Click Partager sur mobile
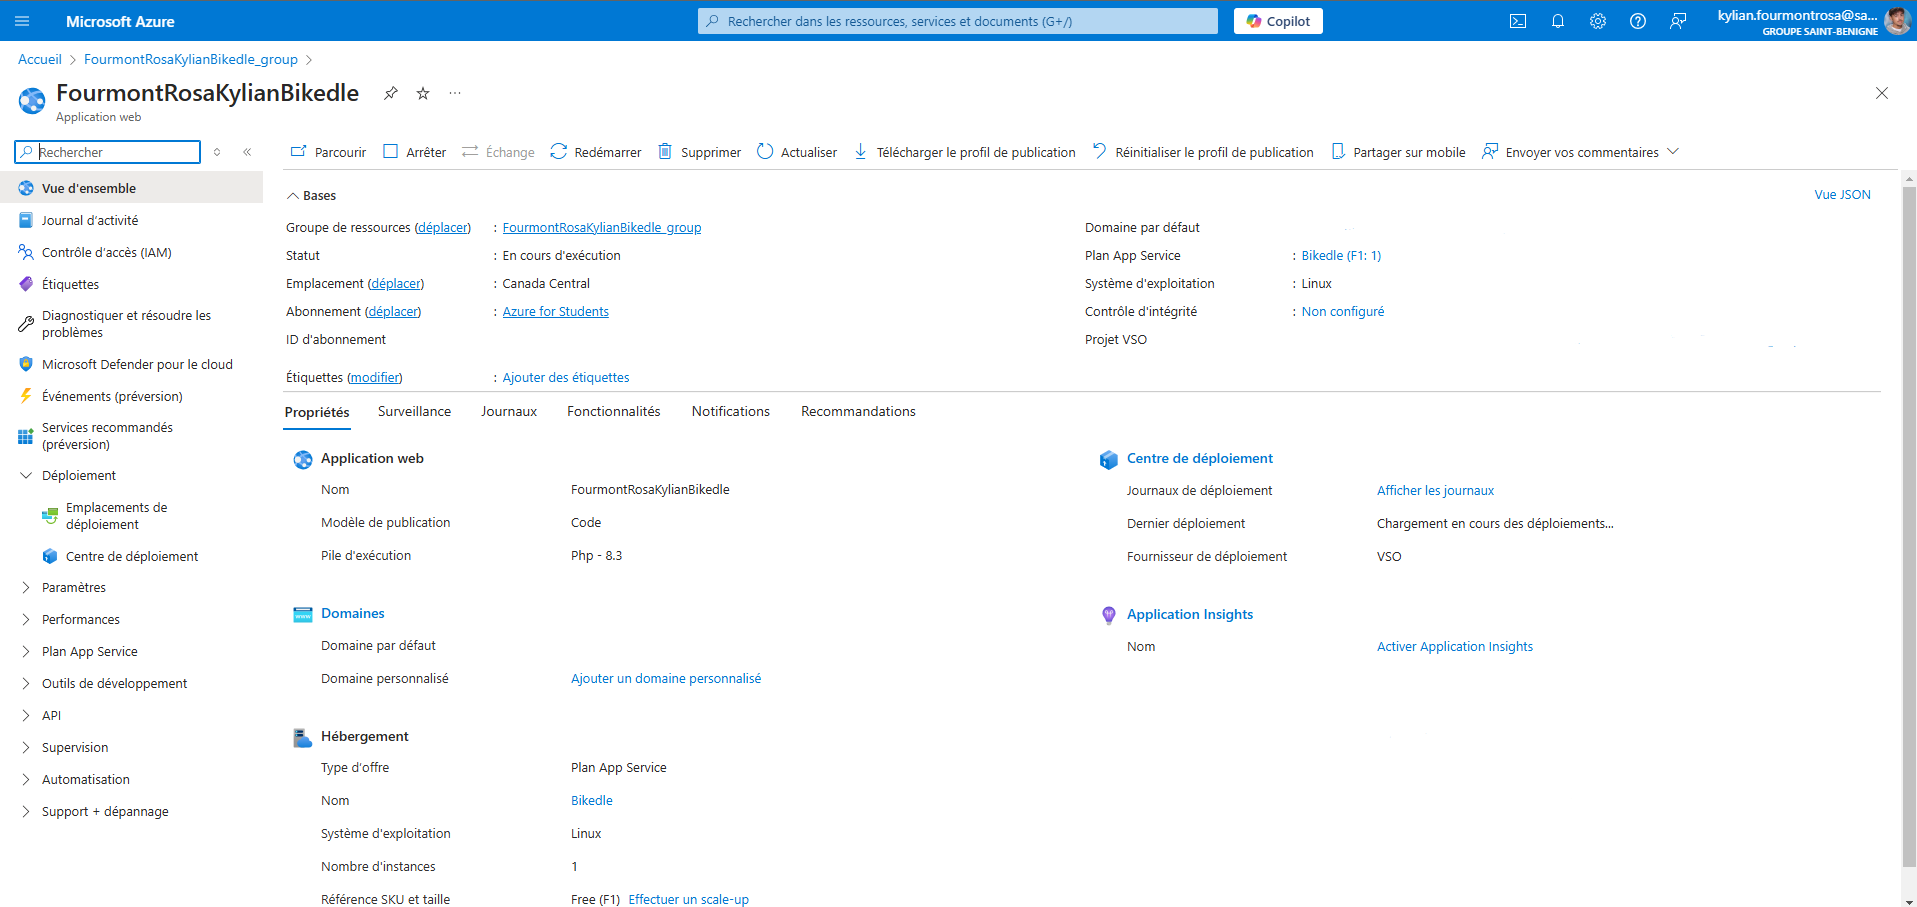 point(1398,152)
